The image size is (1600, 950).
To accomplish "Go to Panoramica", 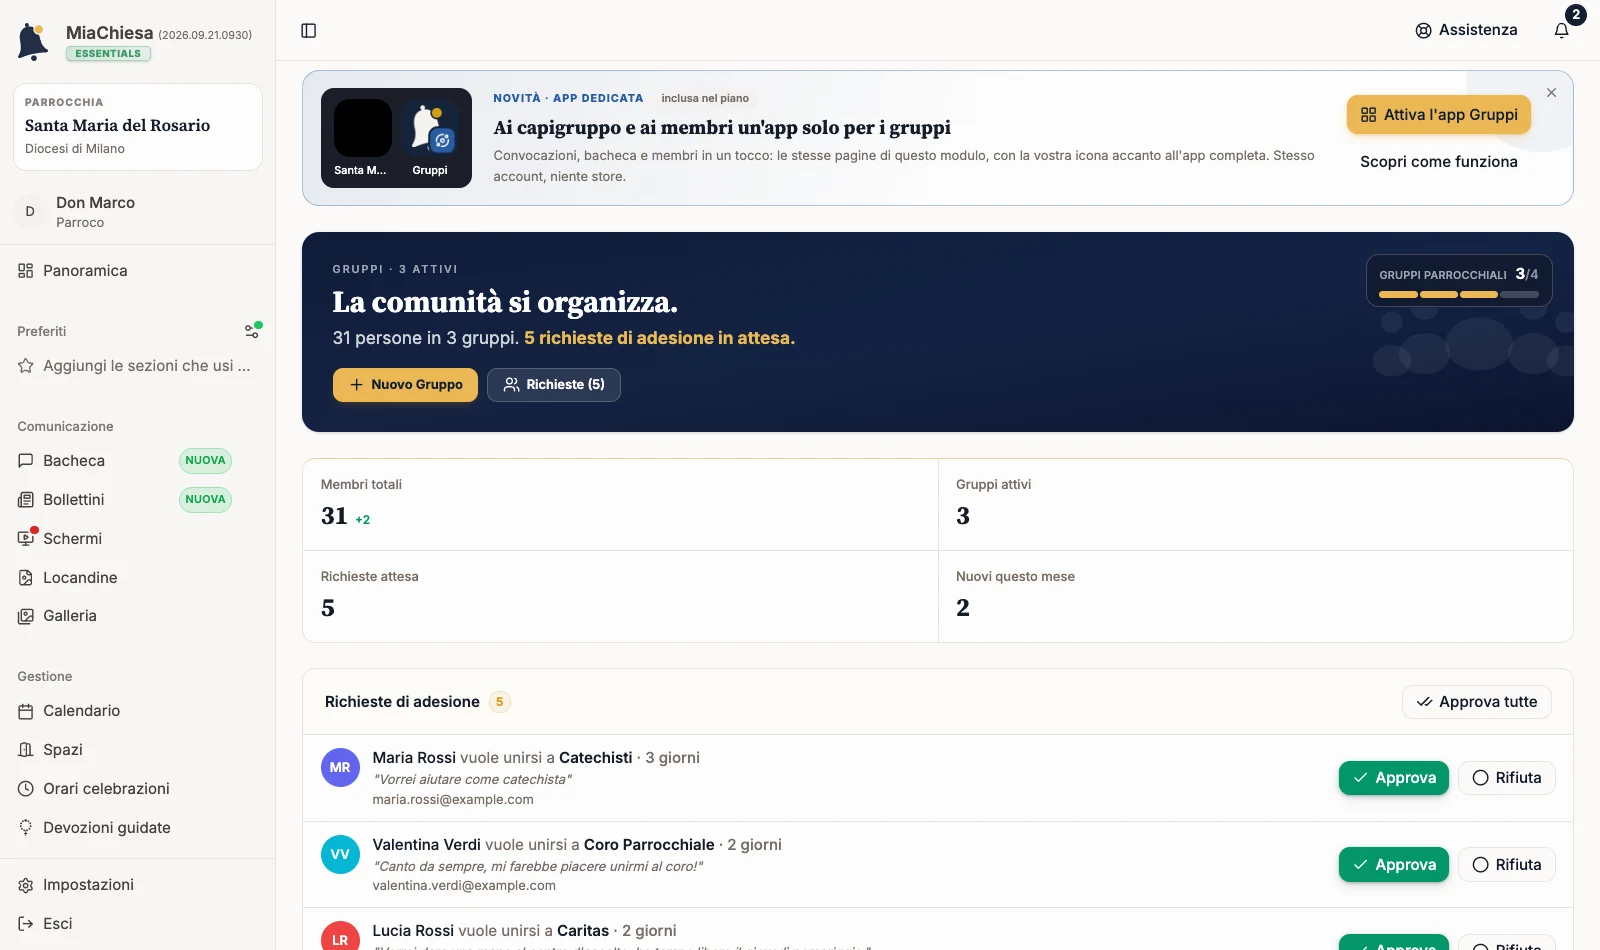I will (138, 271).
